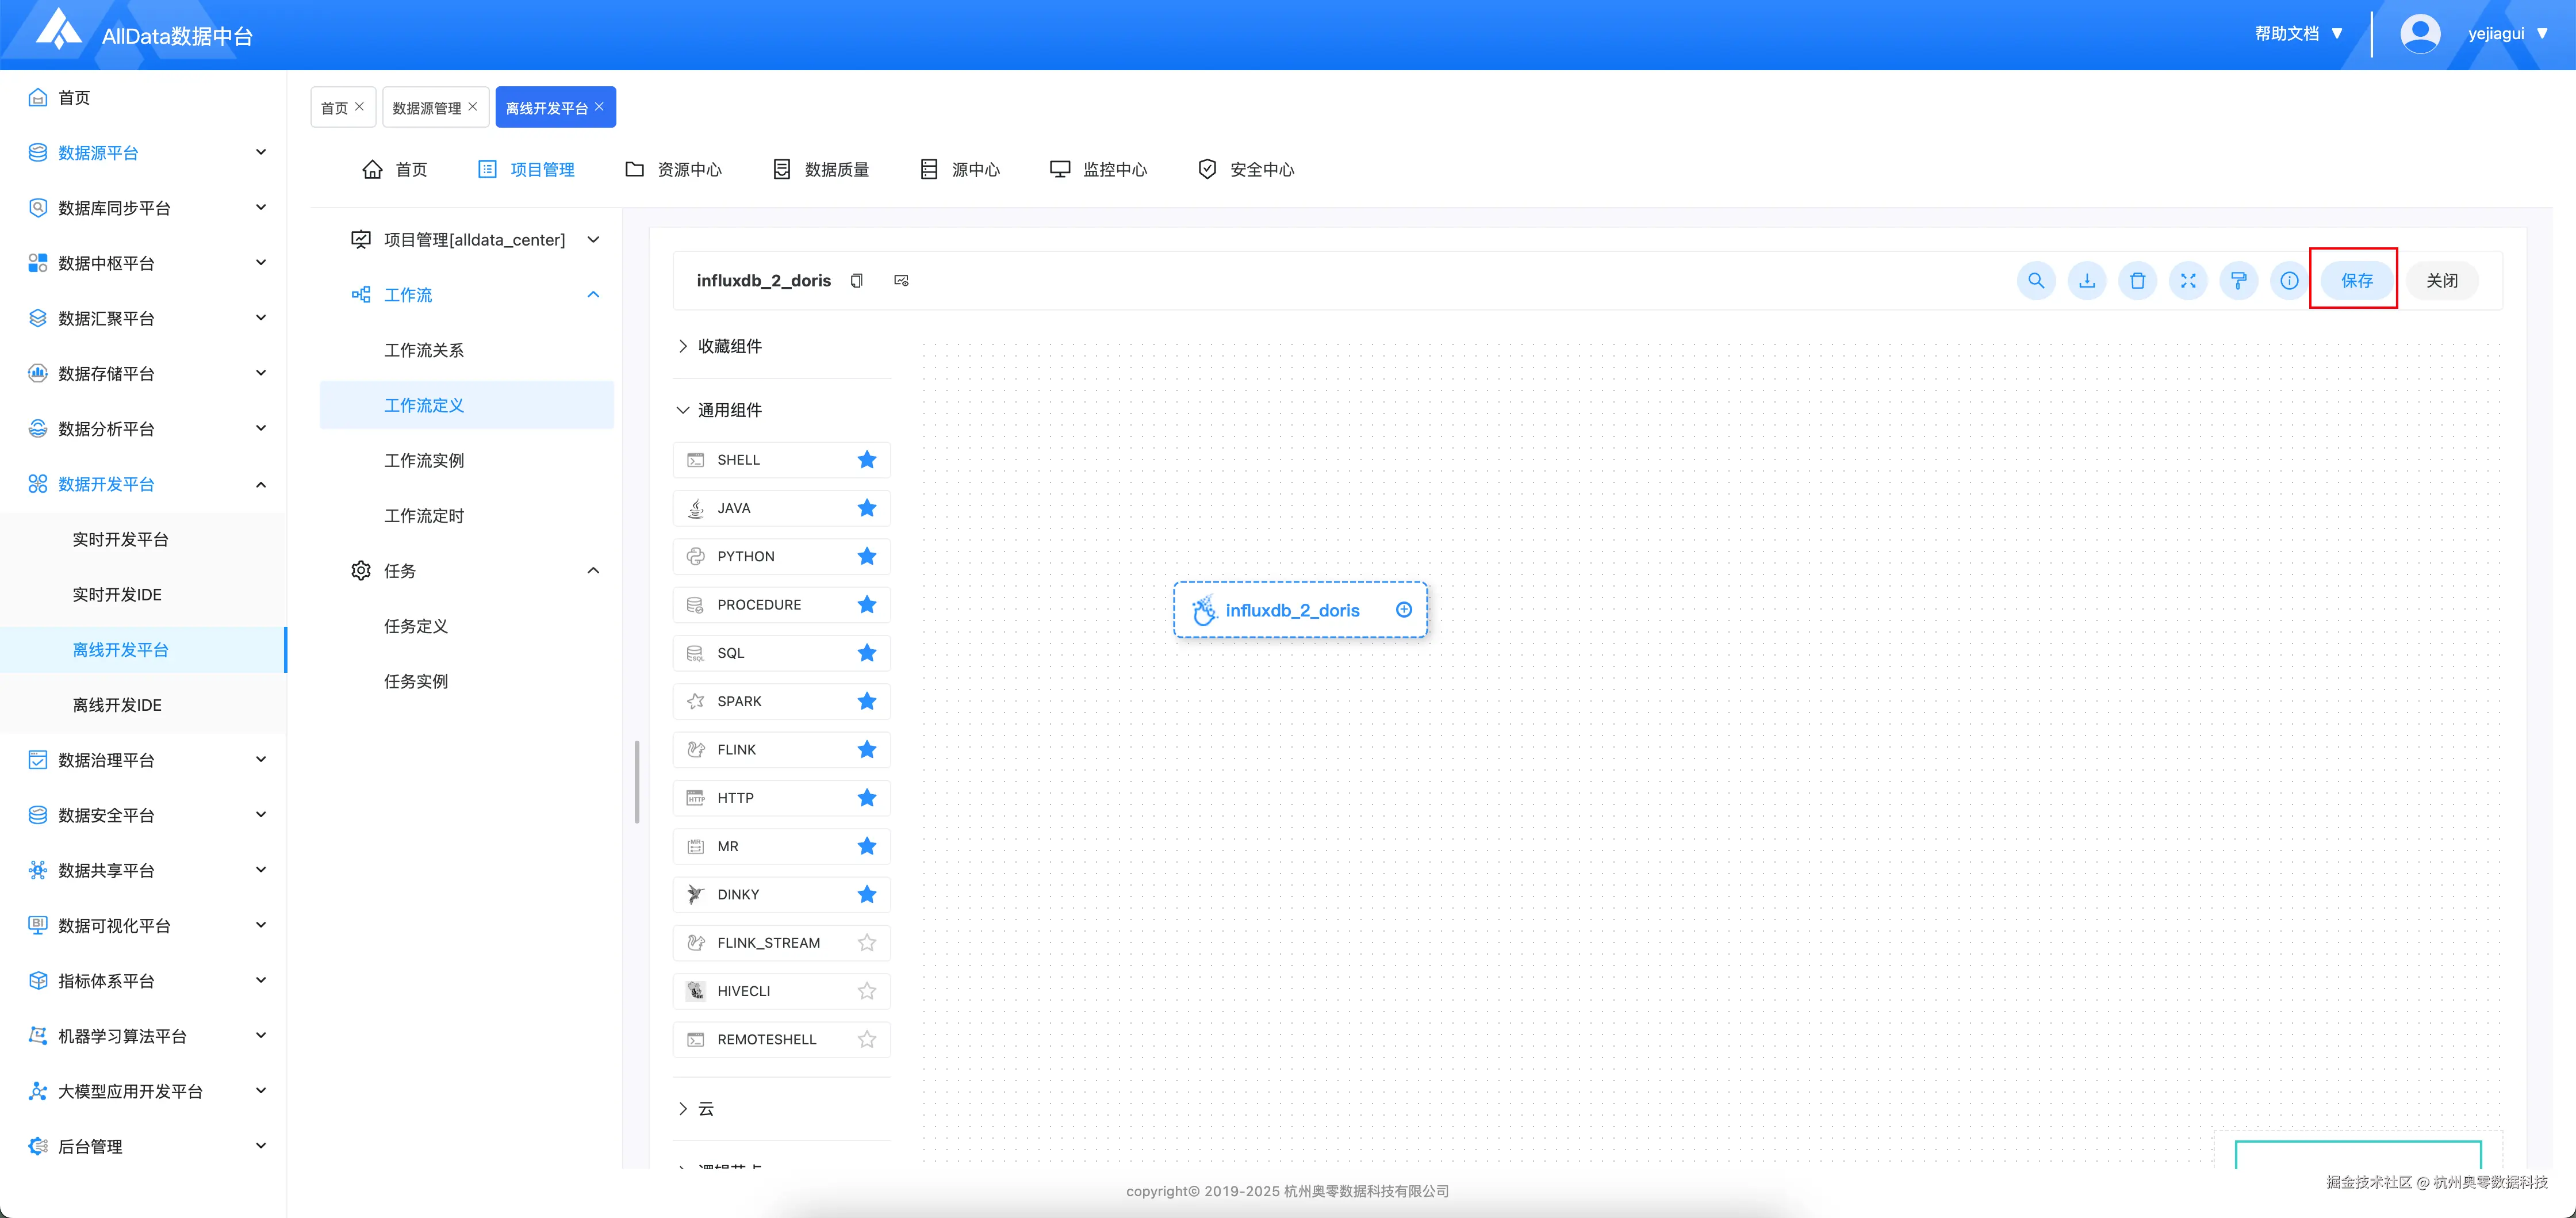Favorite the HIVECLI component star
2576x1218 pixels.
(867, 991)
